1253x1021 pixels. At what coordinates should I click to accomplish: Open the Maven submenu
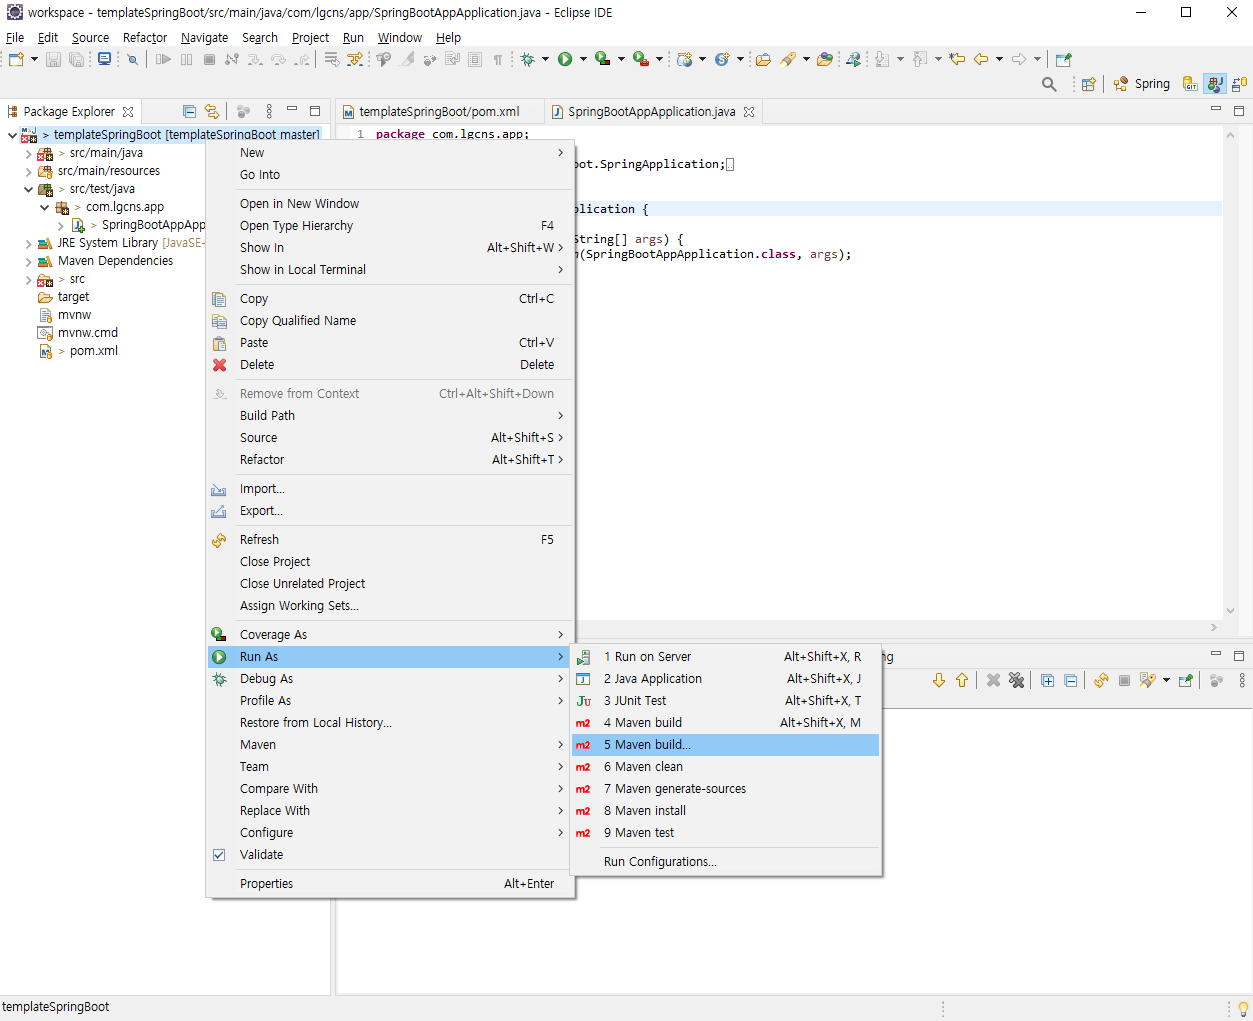[390, 745]
